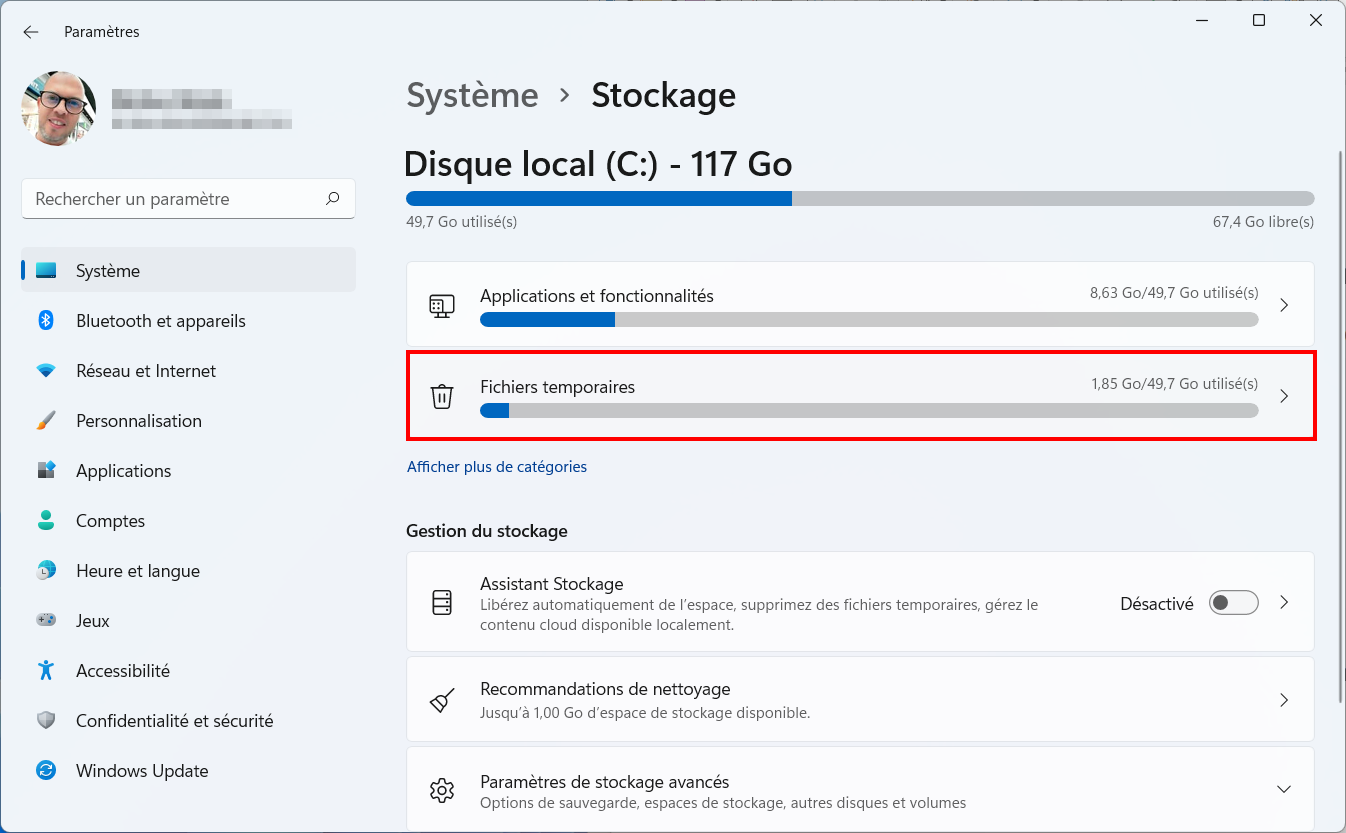Open Heure et langue settings
This screenshot has width=1346, height=833.
tap(188, 571)
